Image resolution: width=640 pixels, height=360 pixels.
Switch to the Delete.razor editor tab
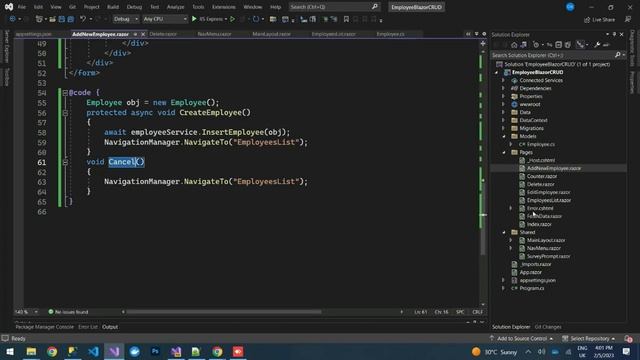click(163, 34)
